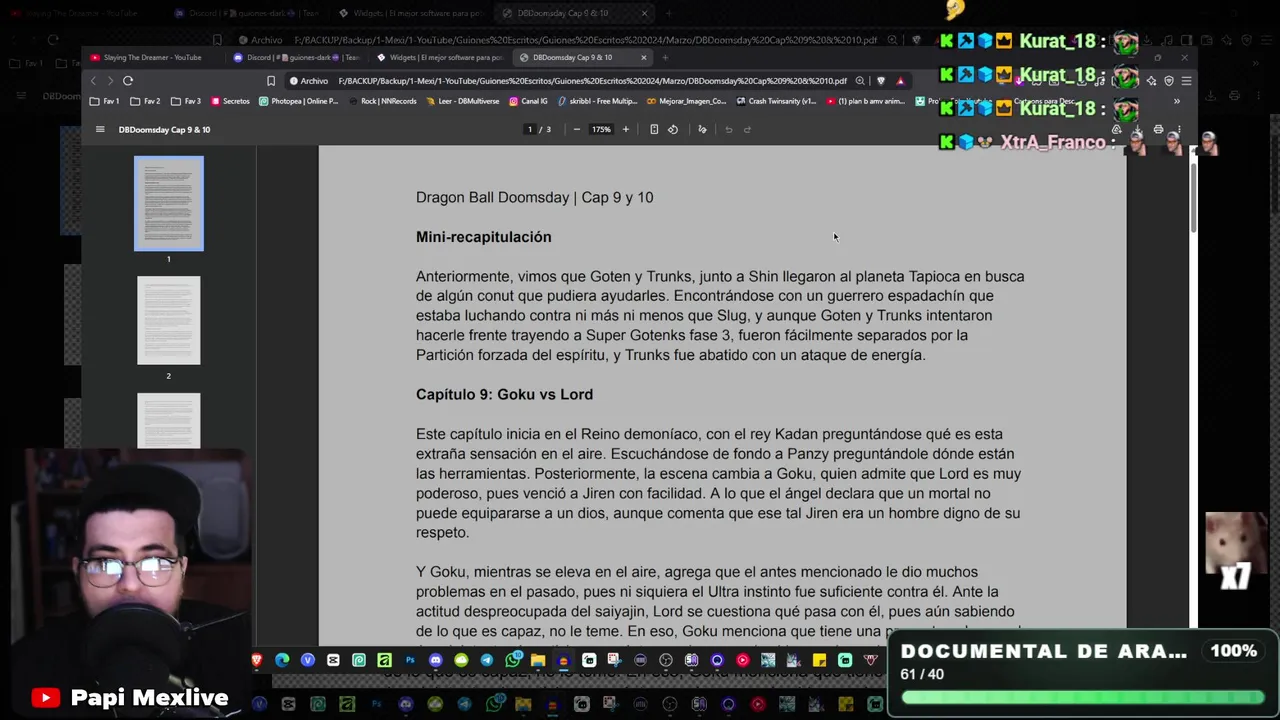Open File Explorer from the taskbar
Screen dimensions: 1280x720
(x=538, y=660)
